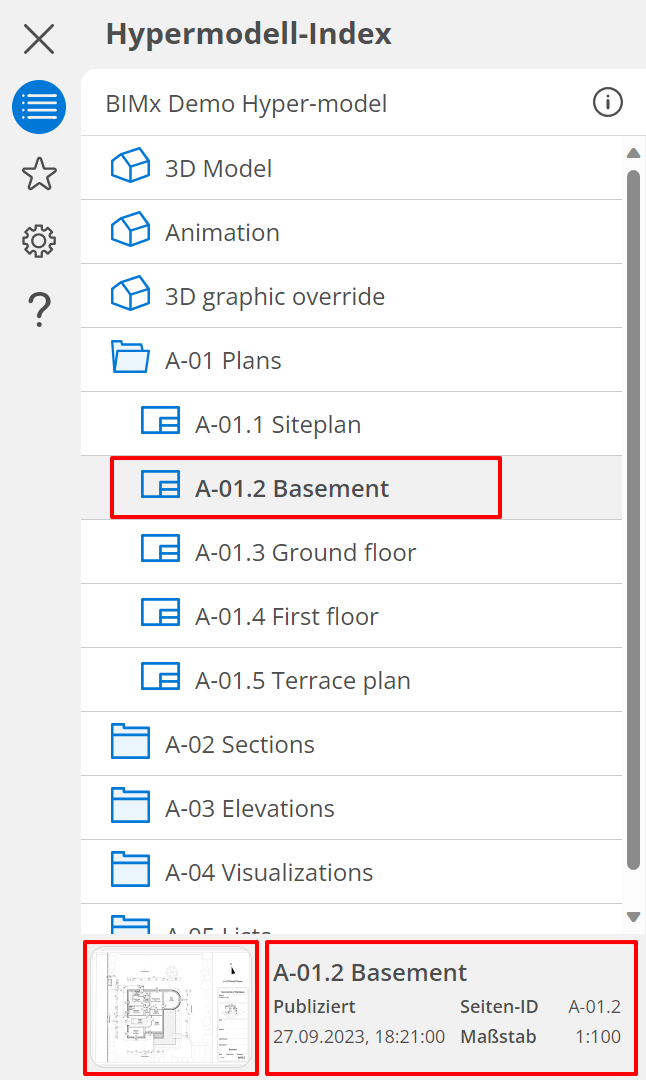Select the A-01.5 Terrace plan layout
This screenshot has width=646, height=1080.
[x=302, y=680]
